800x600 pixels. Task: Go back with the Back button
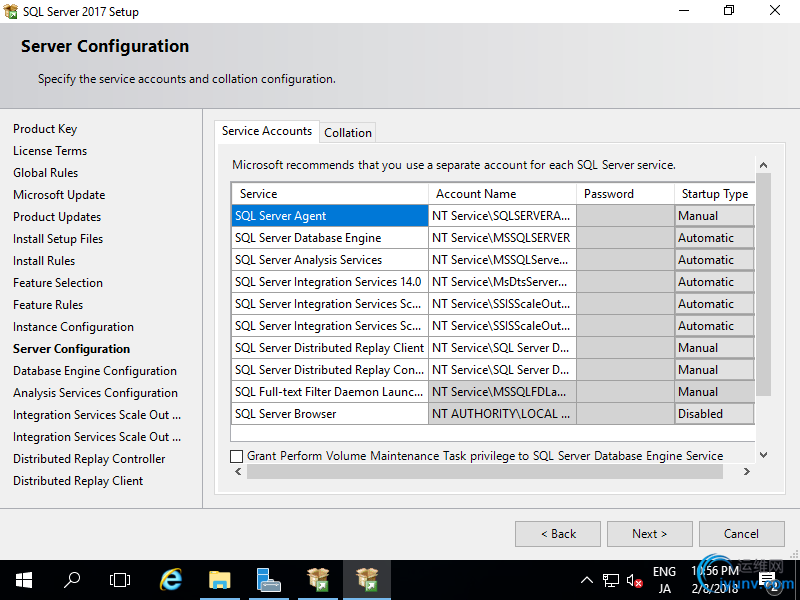pos(558,534)
